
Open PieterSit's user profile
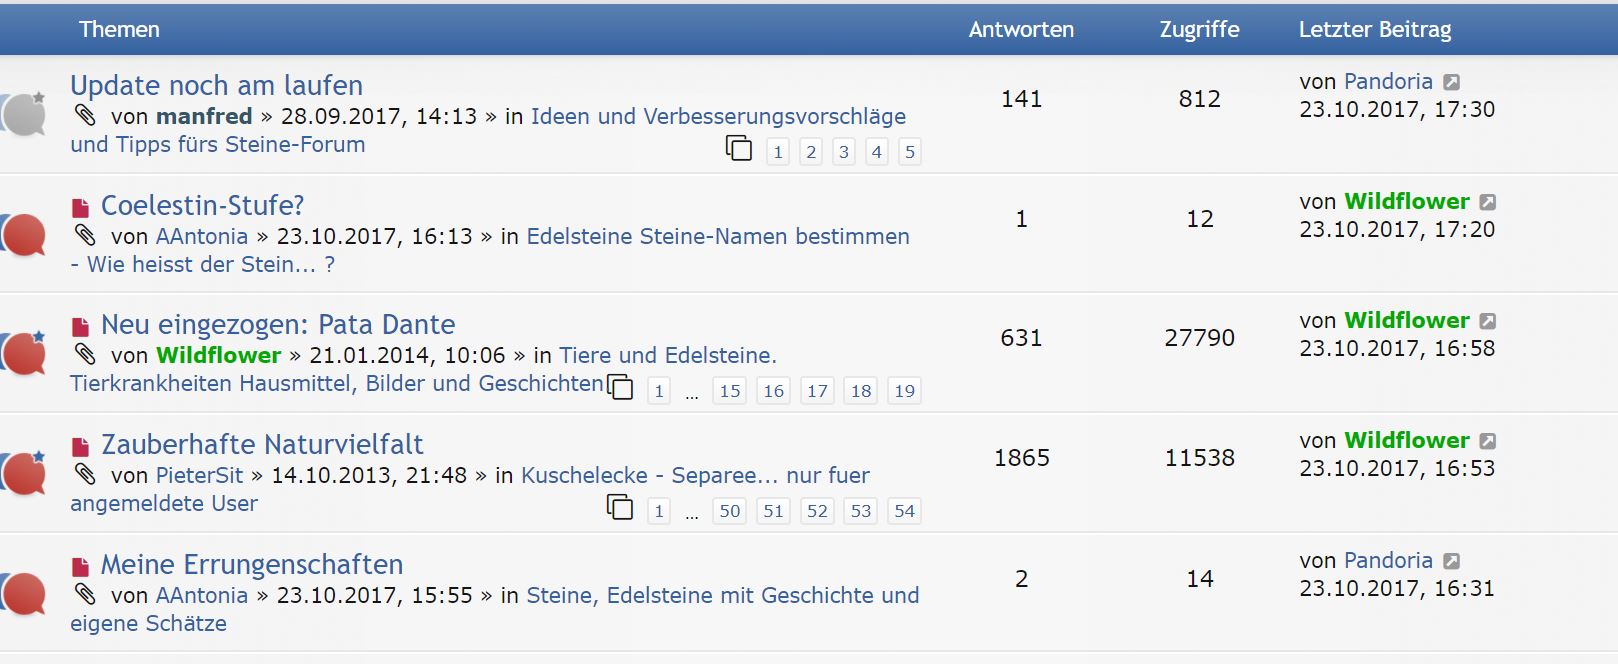[199, 476]
